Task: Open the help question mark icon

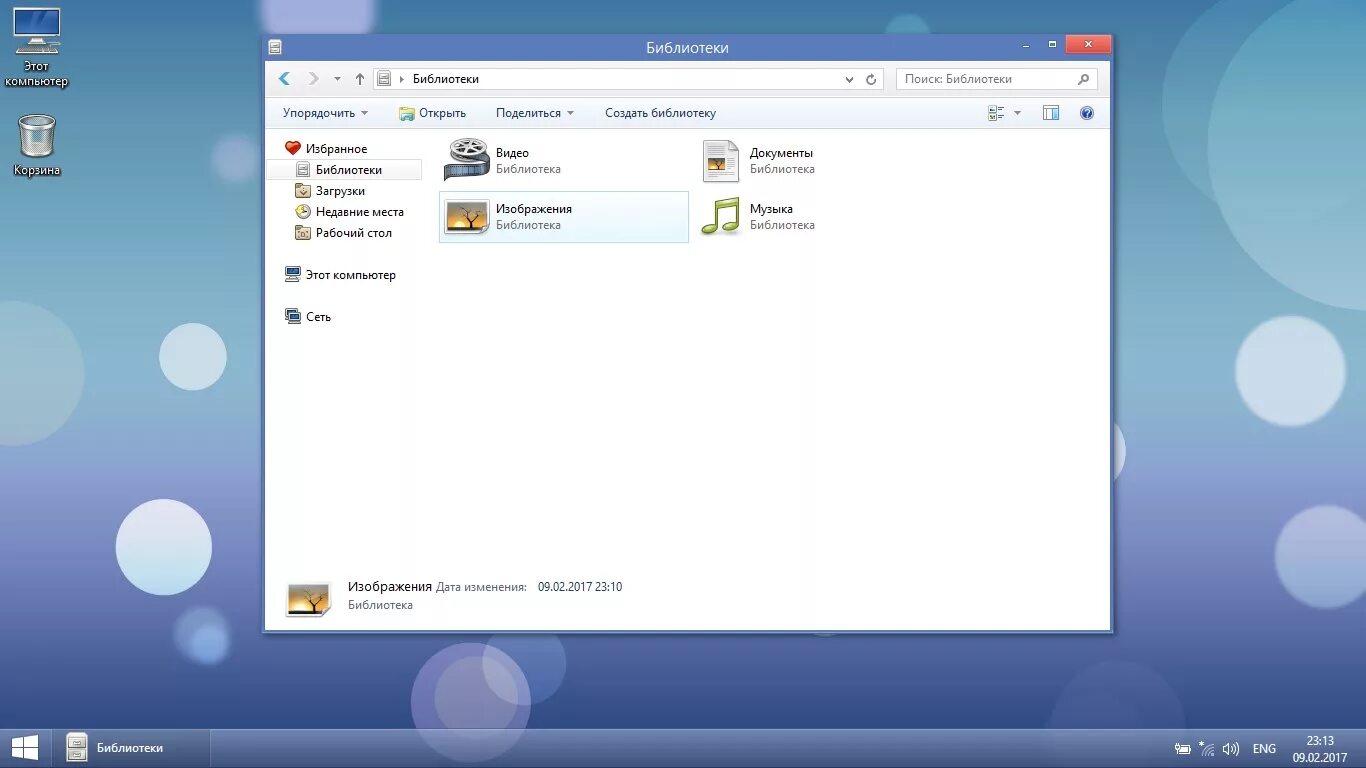Action: pyautogui.click(x=1086, y=113)
